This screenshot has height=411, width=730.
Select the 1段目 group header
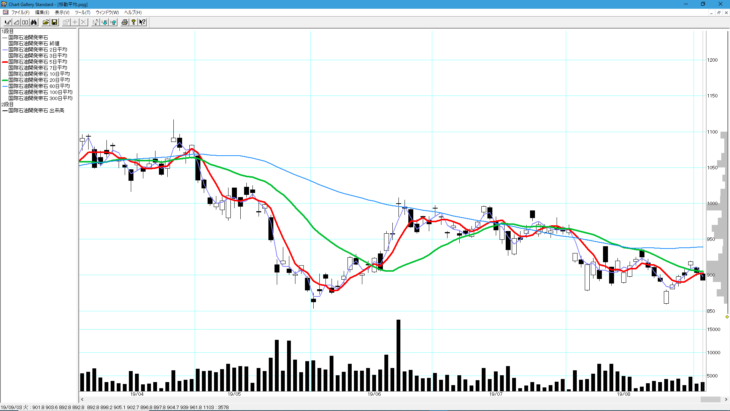click(8, 32)
